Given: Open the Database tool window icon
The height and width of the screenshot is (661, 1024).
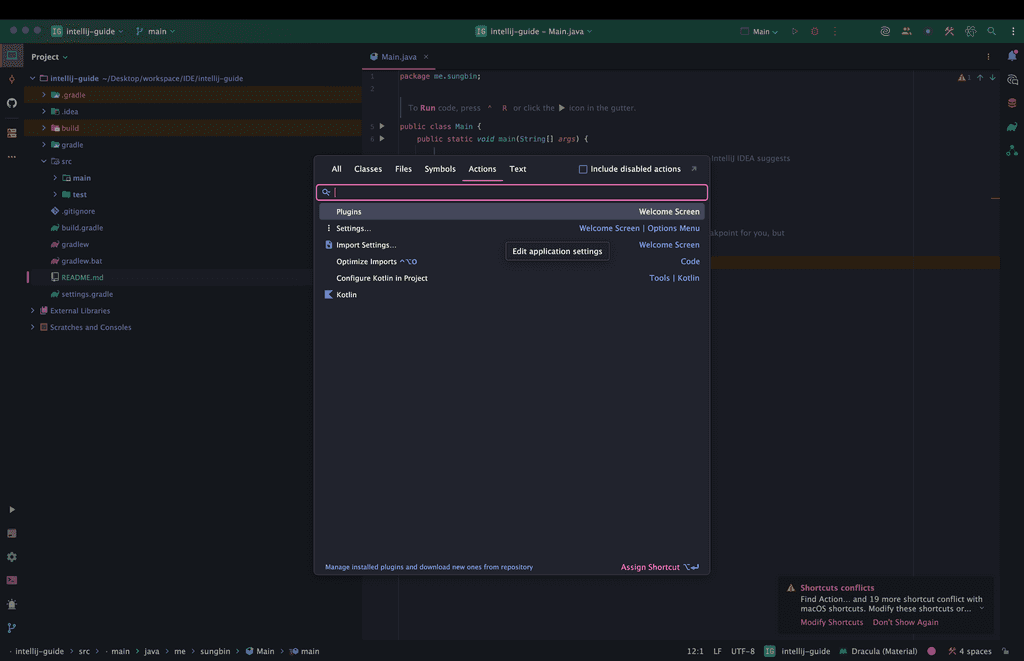Looking at the screenshot, I should pyautogui.click(x=1012, y=103).
